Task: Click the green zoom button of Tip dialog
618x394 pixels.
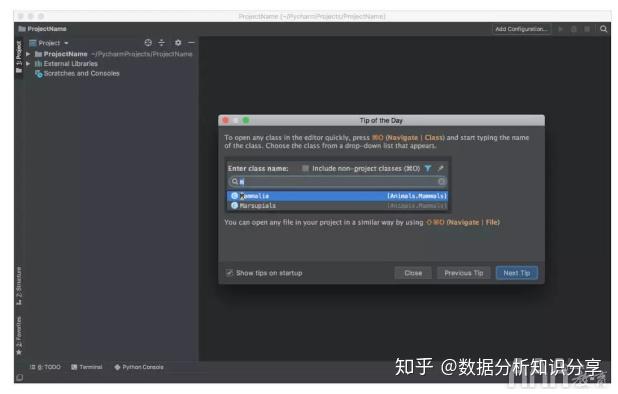Action: (246, 120)
